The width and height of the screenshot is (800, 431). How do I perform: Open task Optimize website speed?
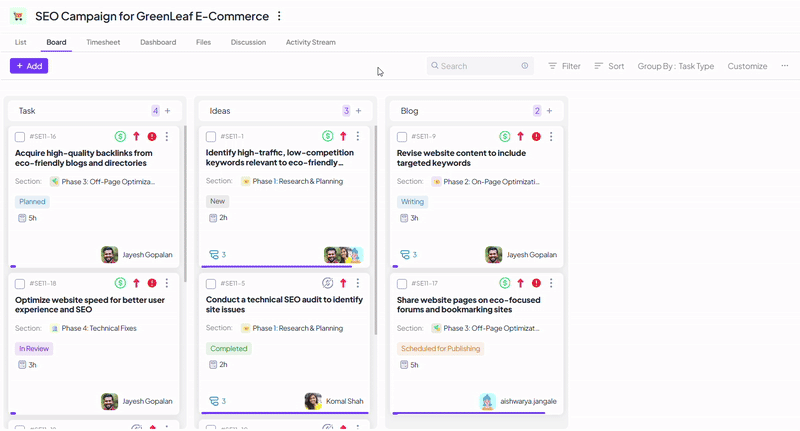pos(90,305)
